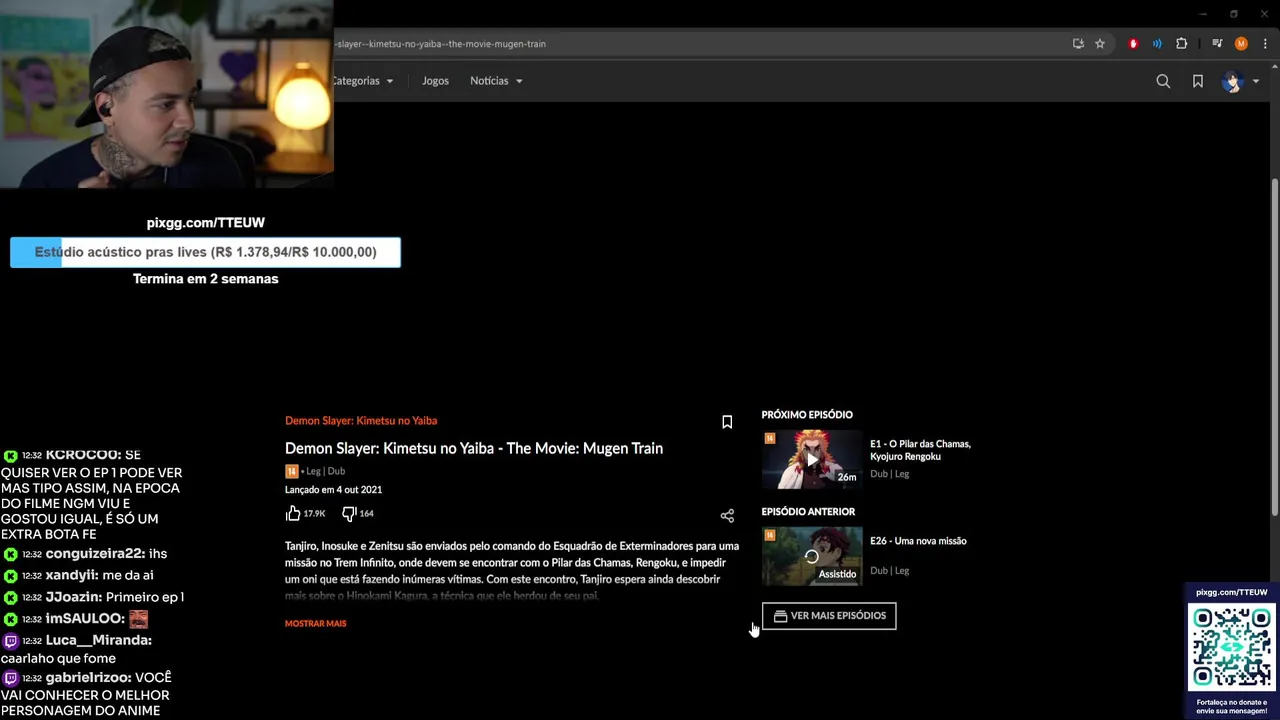
Task: Click the pixgg QR code image
Action: pyautogui.click(x=1232, y=649)
